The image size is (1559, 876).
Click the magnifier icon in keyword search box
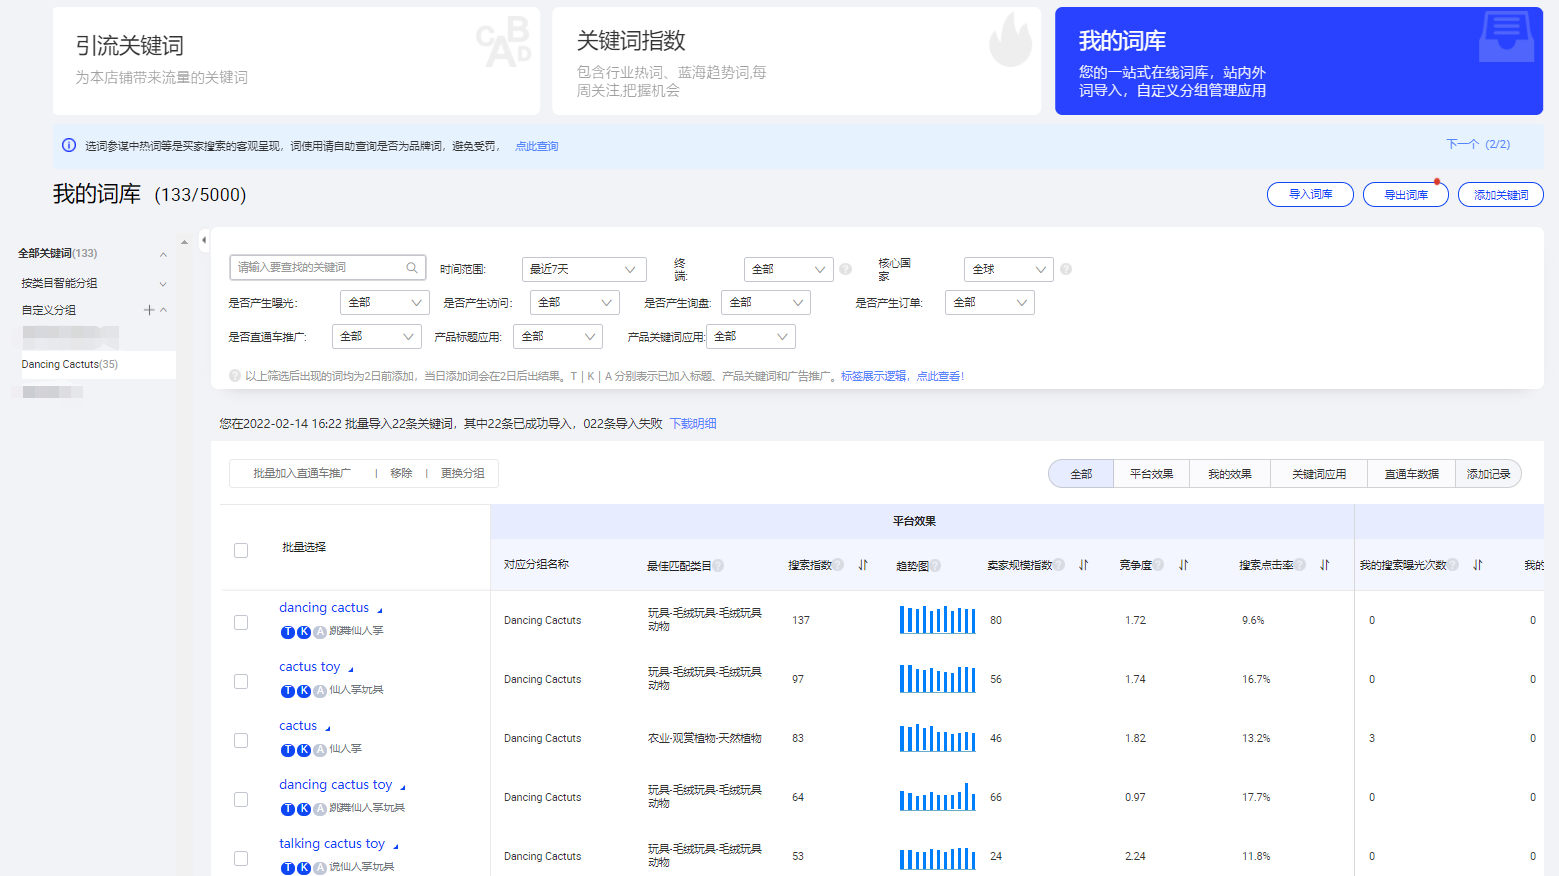click(412, 267)
